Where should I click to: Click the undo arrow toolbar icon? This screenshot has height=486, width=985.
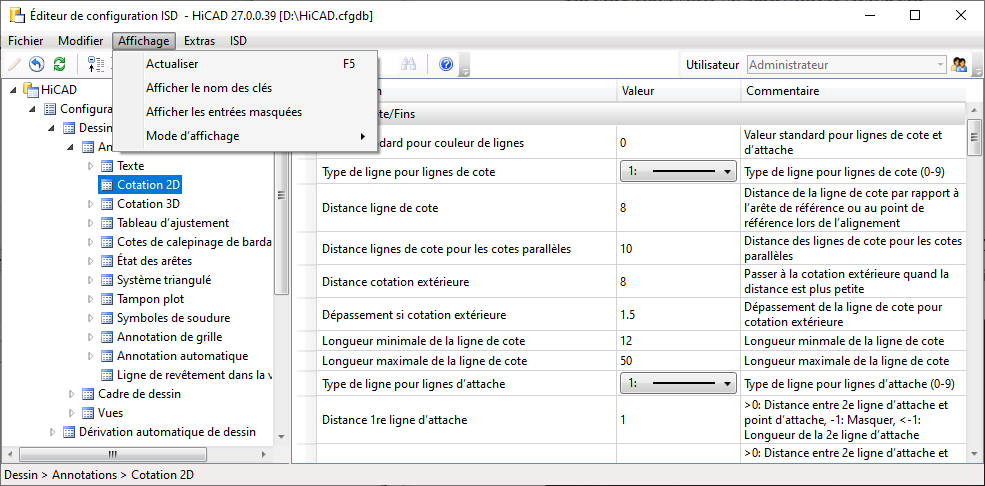(x=36, y=65)
